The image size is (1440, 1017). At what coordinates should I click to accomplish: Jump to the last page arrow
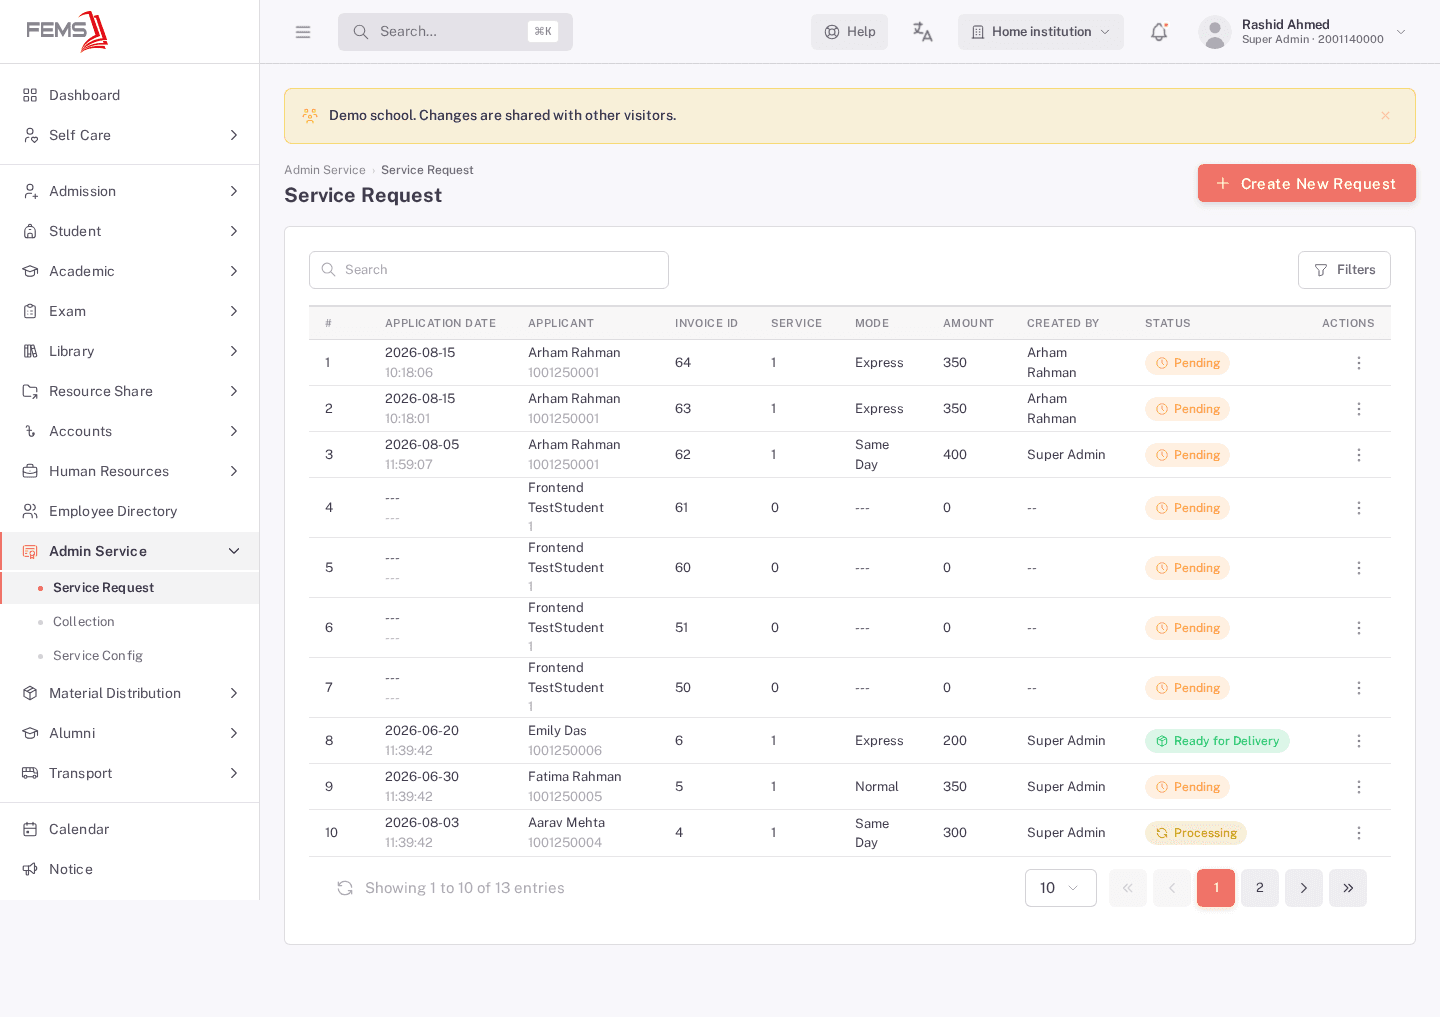pyautogui.click(x=1348, y=888)
